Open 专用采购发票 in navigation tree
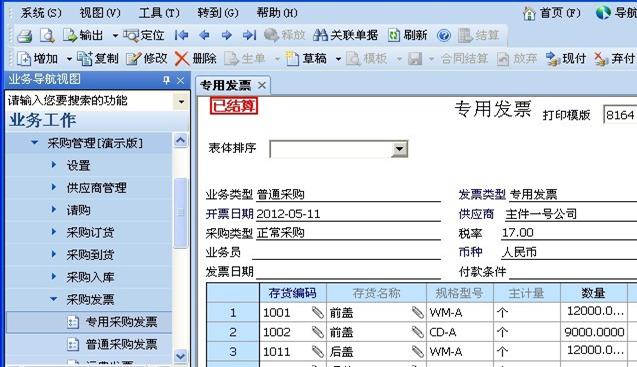 (113, 322)
